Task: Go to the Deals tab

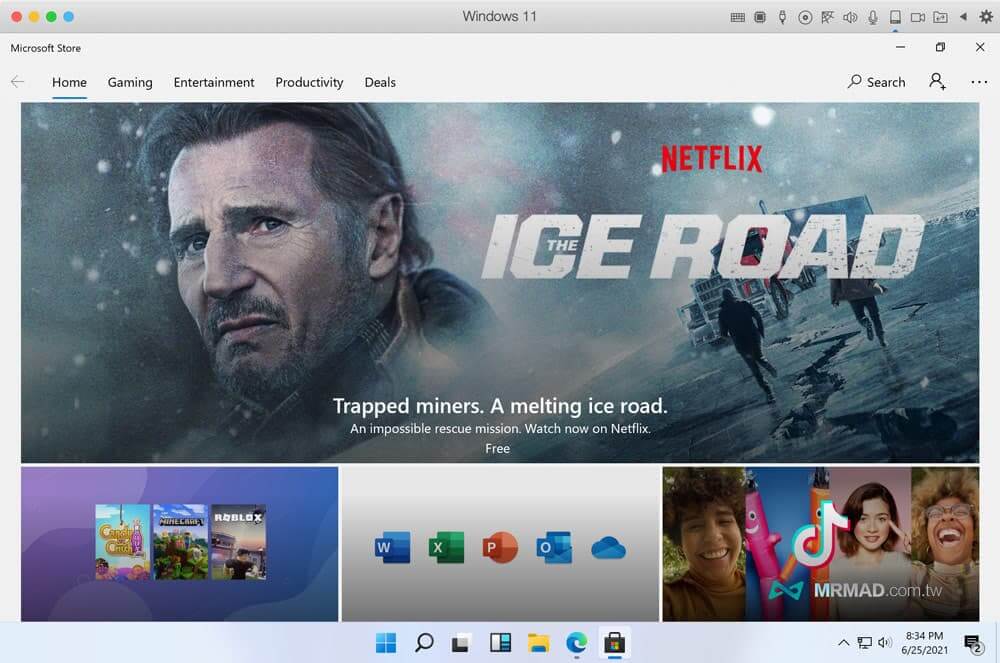Action: coord(380,82)
